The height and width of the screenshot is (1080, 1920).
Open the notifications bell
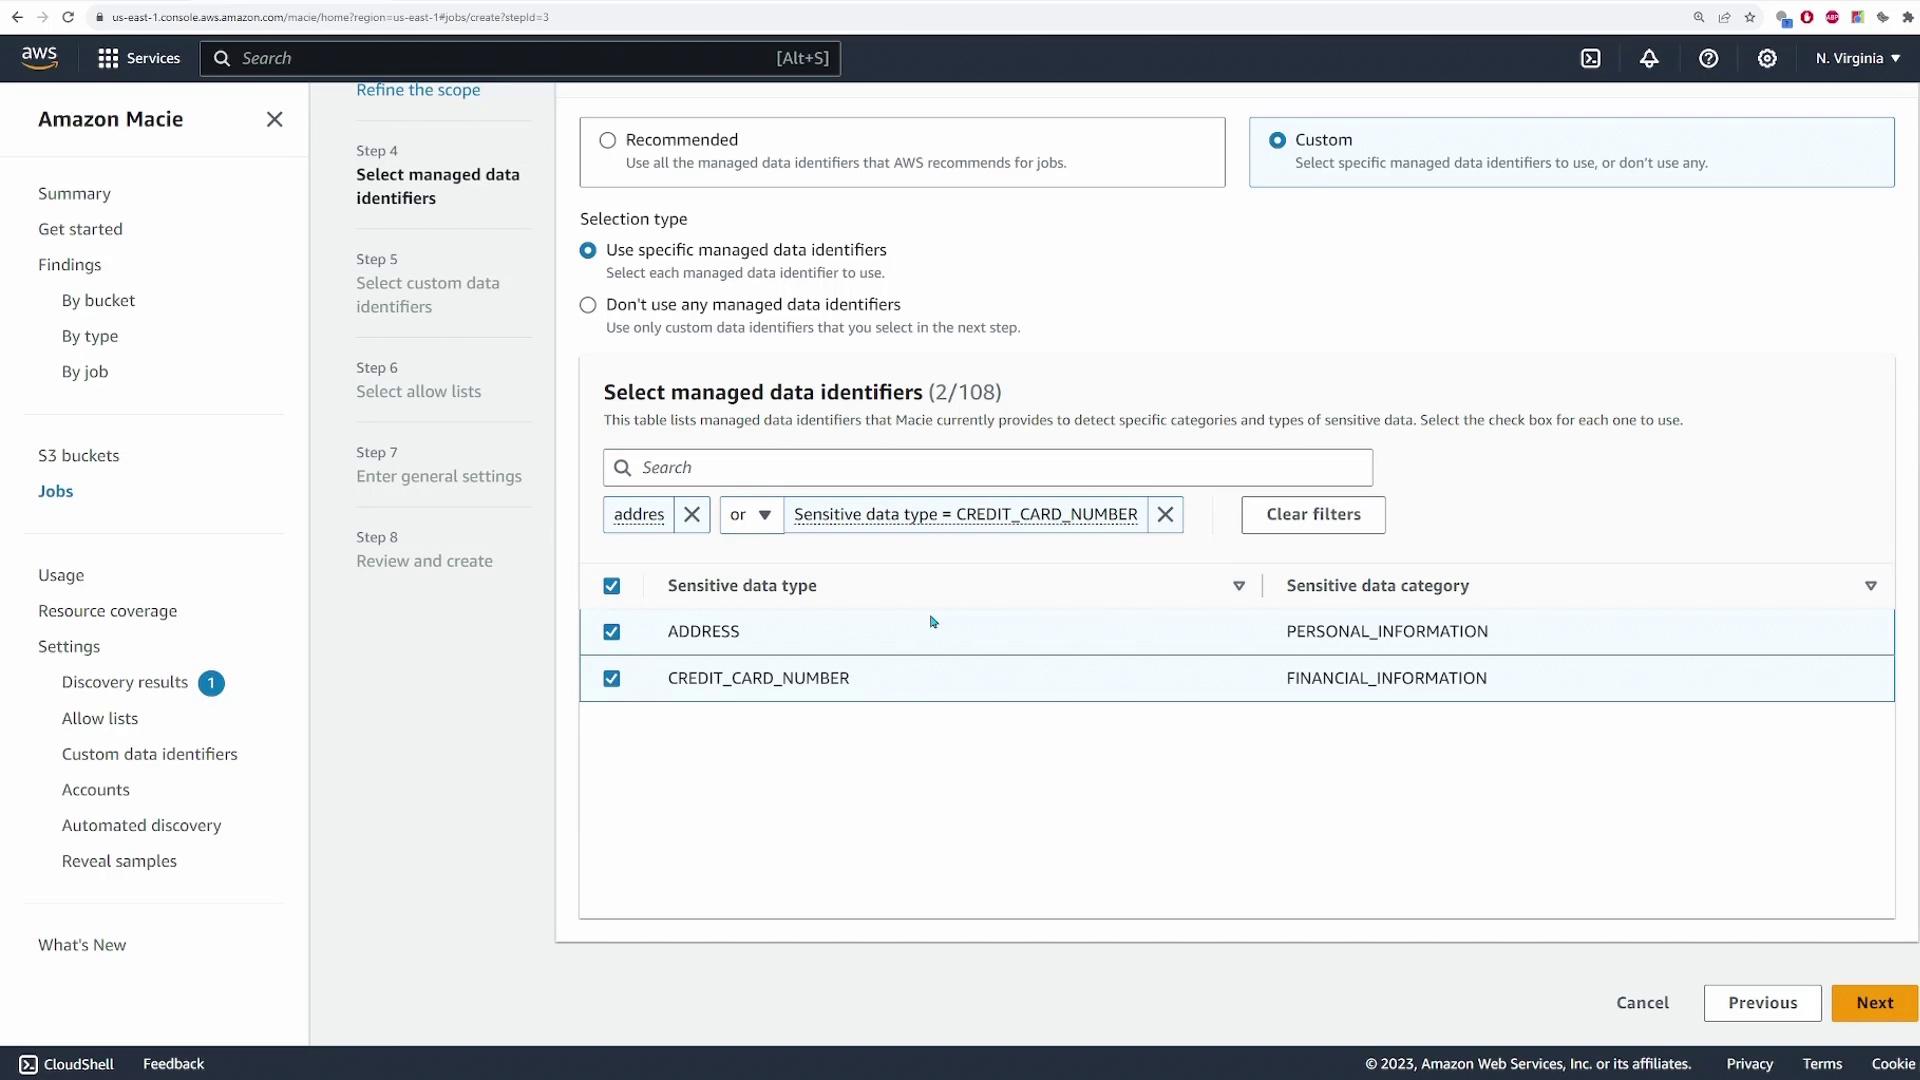[x=1649, y=58]
